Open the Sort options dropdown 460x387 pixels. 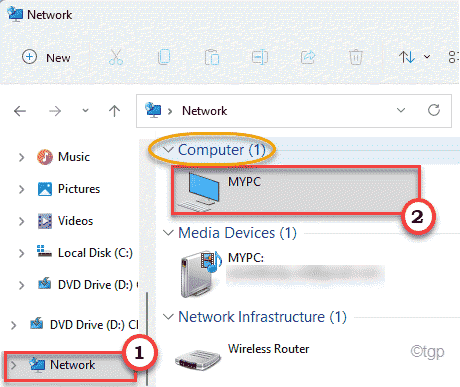pyautogui.click(x=415, y=57)
